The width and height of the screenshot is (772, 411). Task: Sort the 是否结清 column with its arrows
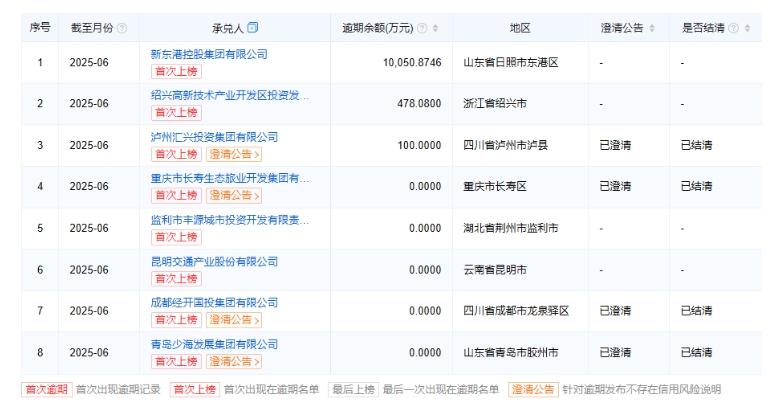coord(747,28)
